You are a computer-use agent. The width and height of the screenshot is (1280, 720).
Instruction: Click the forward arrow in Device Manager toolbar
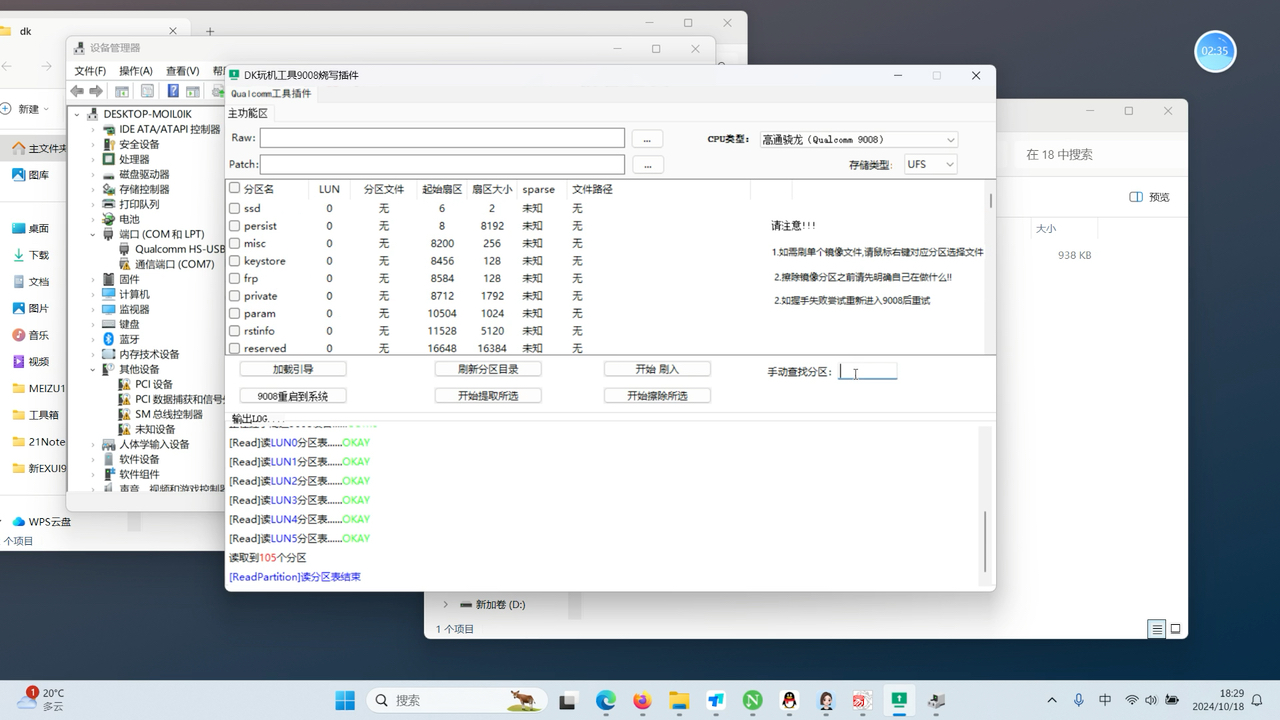pyautogui.click(x=96, y=91)
